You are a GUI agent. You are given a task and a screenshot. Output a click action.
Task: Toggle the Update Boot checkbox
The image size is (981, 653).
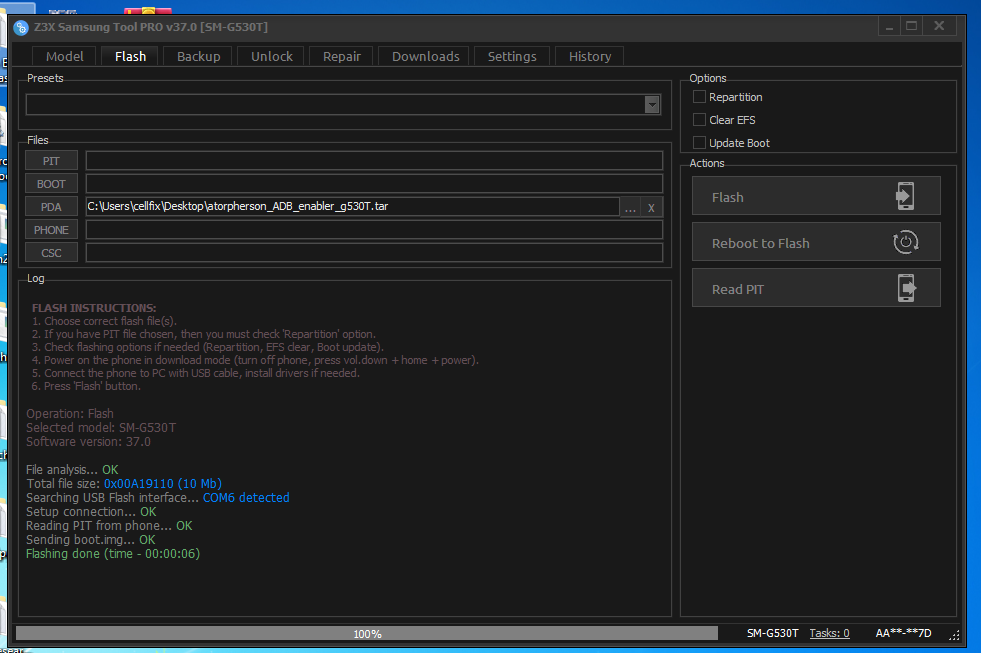point(699,143)
